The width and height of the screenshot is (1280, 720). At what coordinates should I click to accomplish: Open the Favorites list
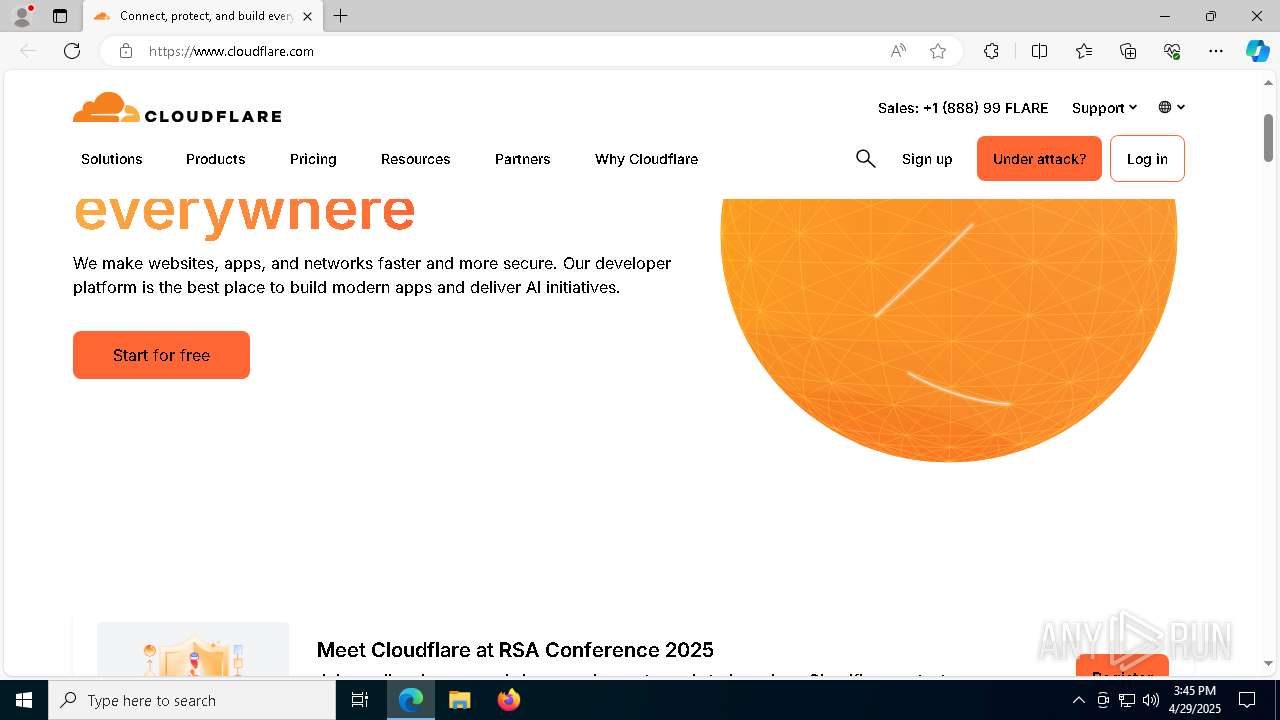(x=1084, y=51)
